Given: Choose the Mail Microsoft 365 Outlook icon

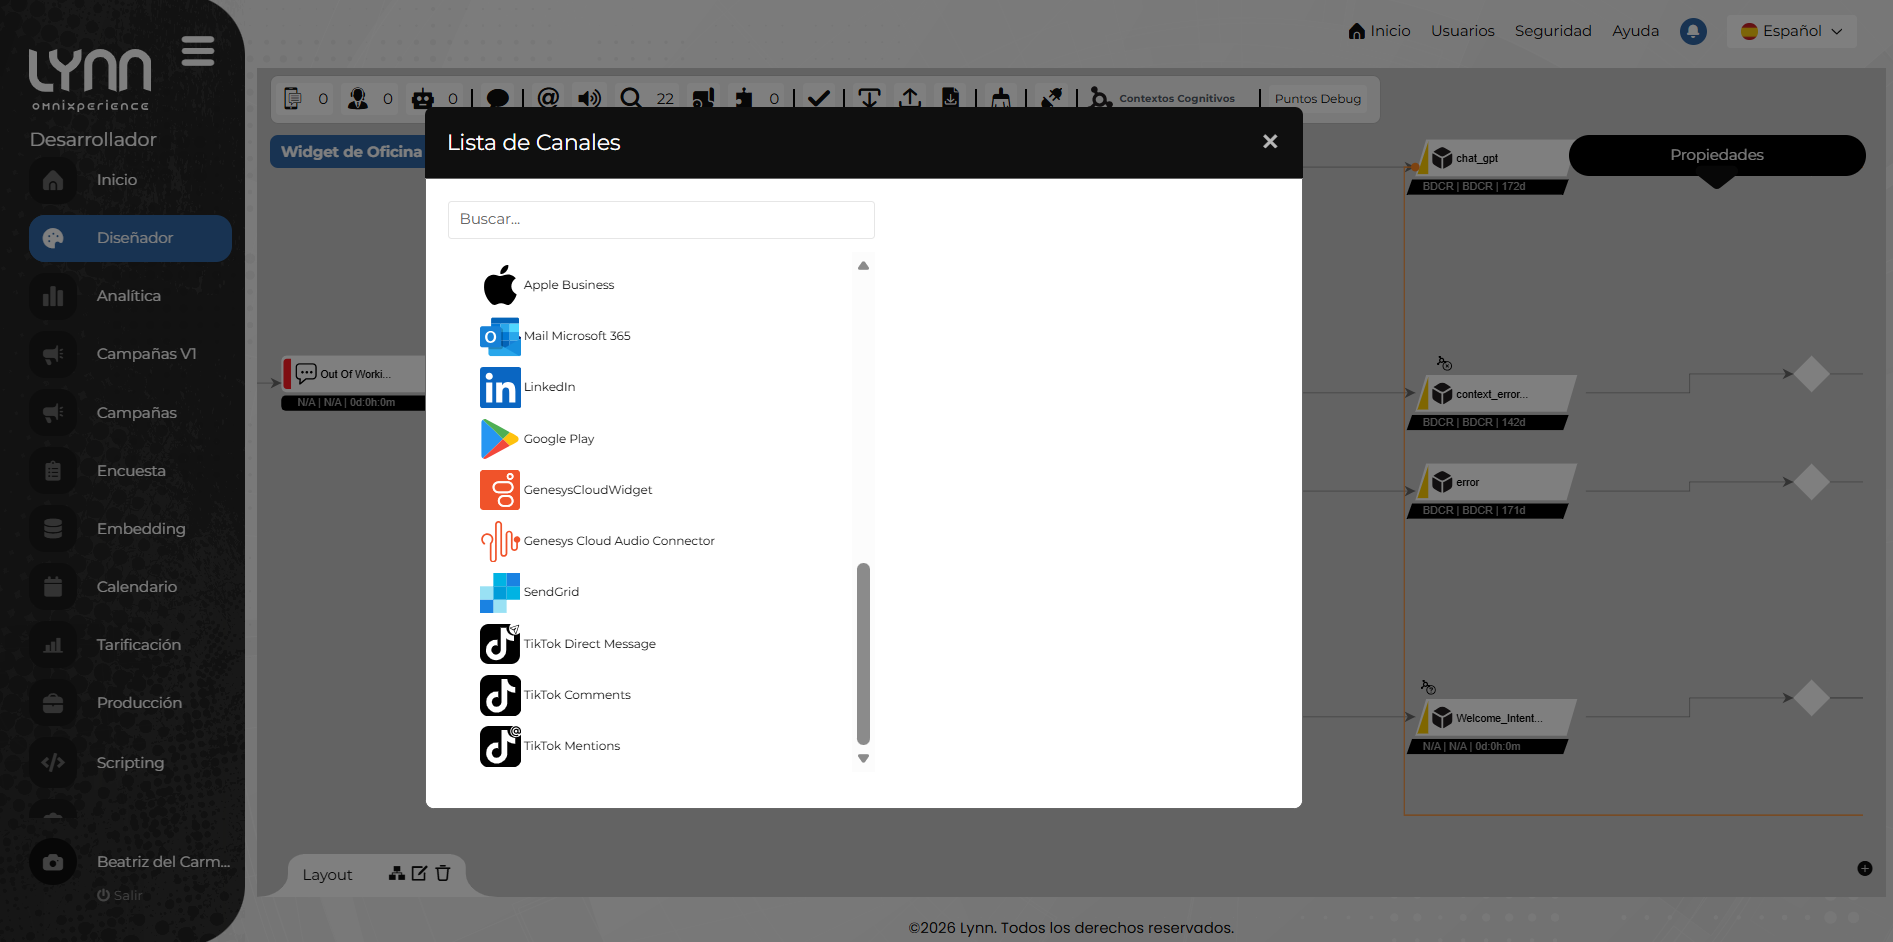Looking at the screenshot, I should [500, 336].
